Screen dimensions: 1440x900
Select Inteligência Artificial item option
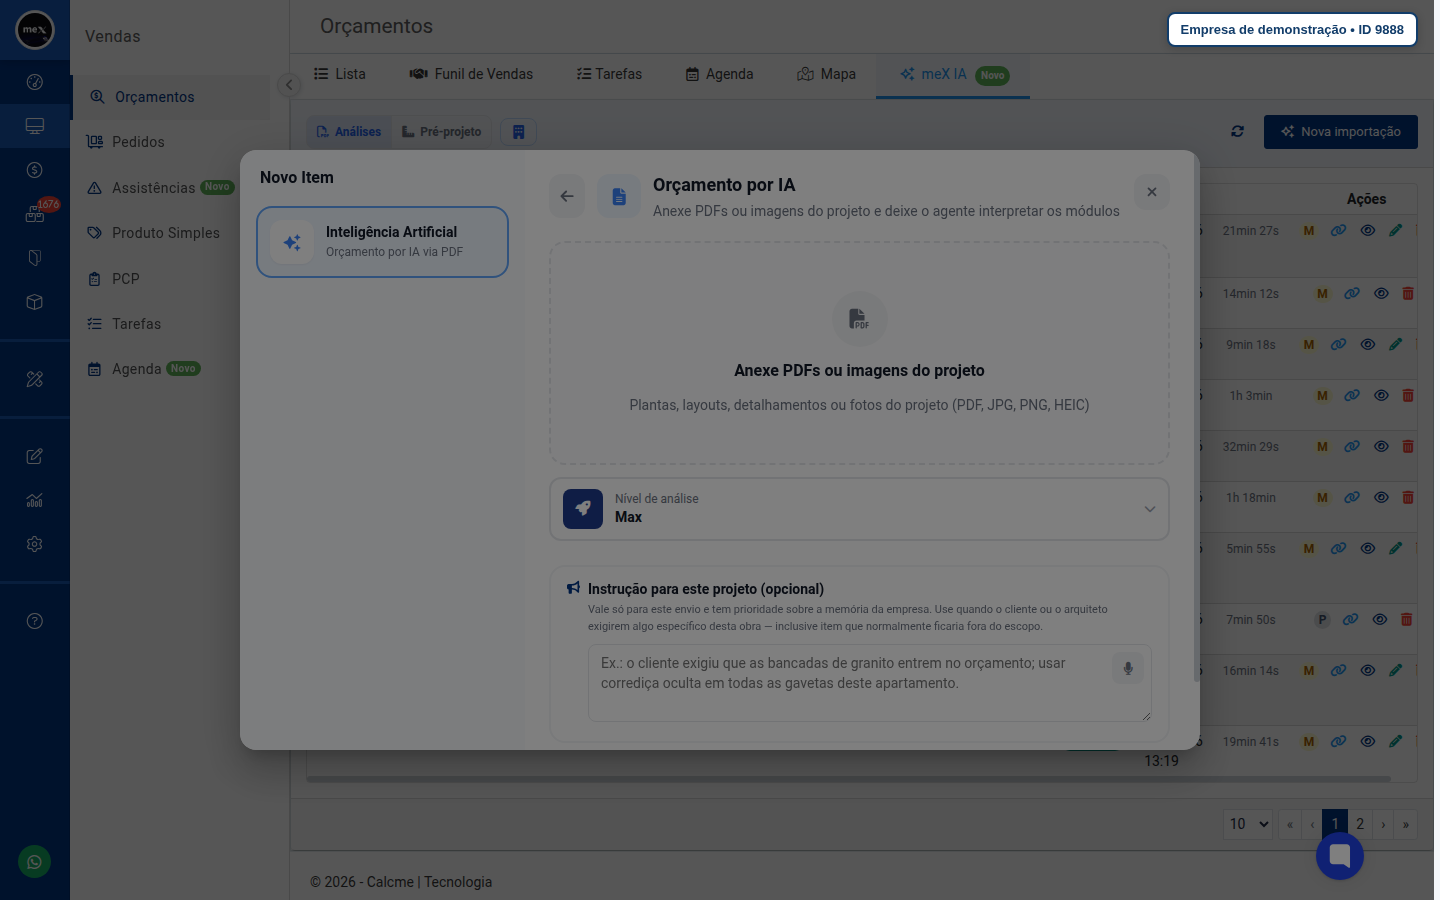(382, 242)
